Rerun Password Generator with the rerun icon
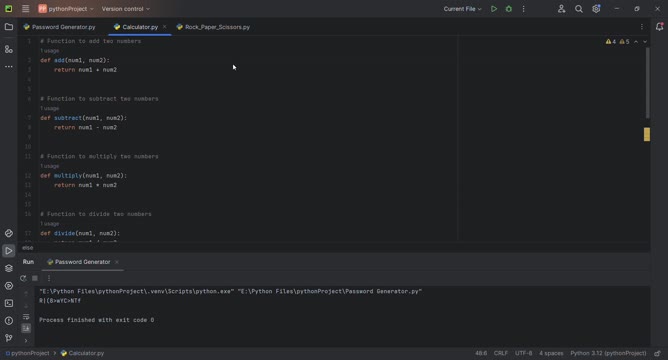Screen dimensions: 668x360 tap(23, 278)
